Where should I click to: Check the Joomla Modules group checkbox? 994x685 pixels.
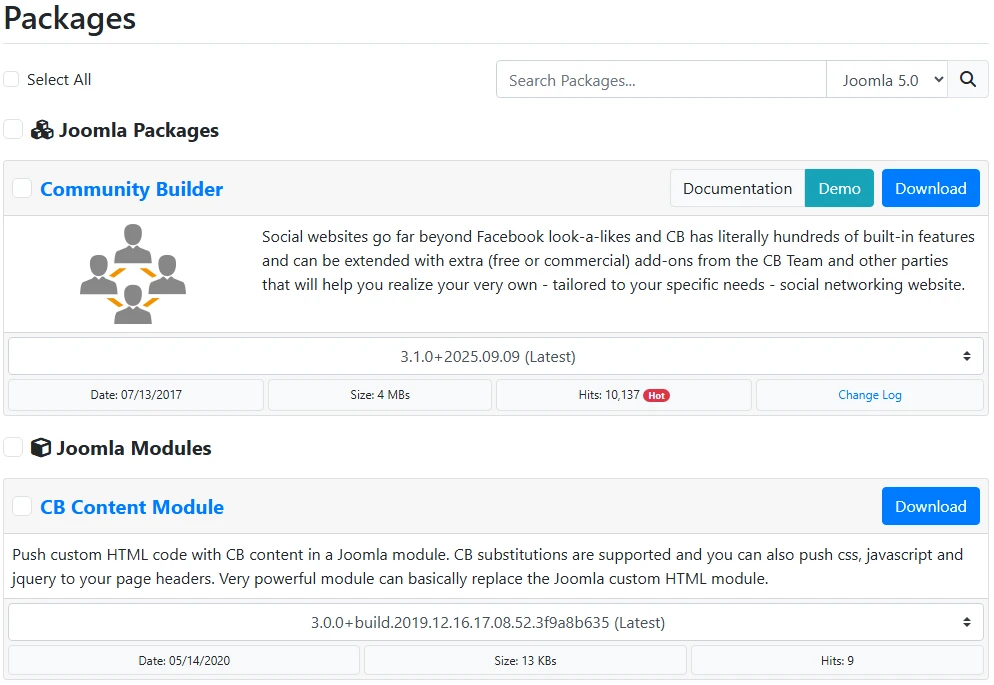pyautogui.click(x=13, y=447)
